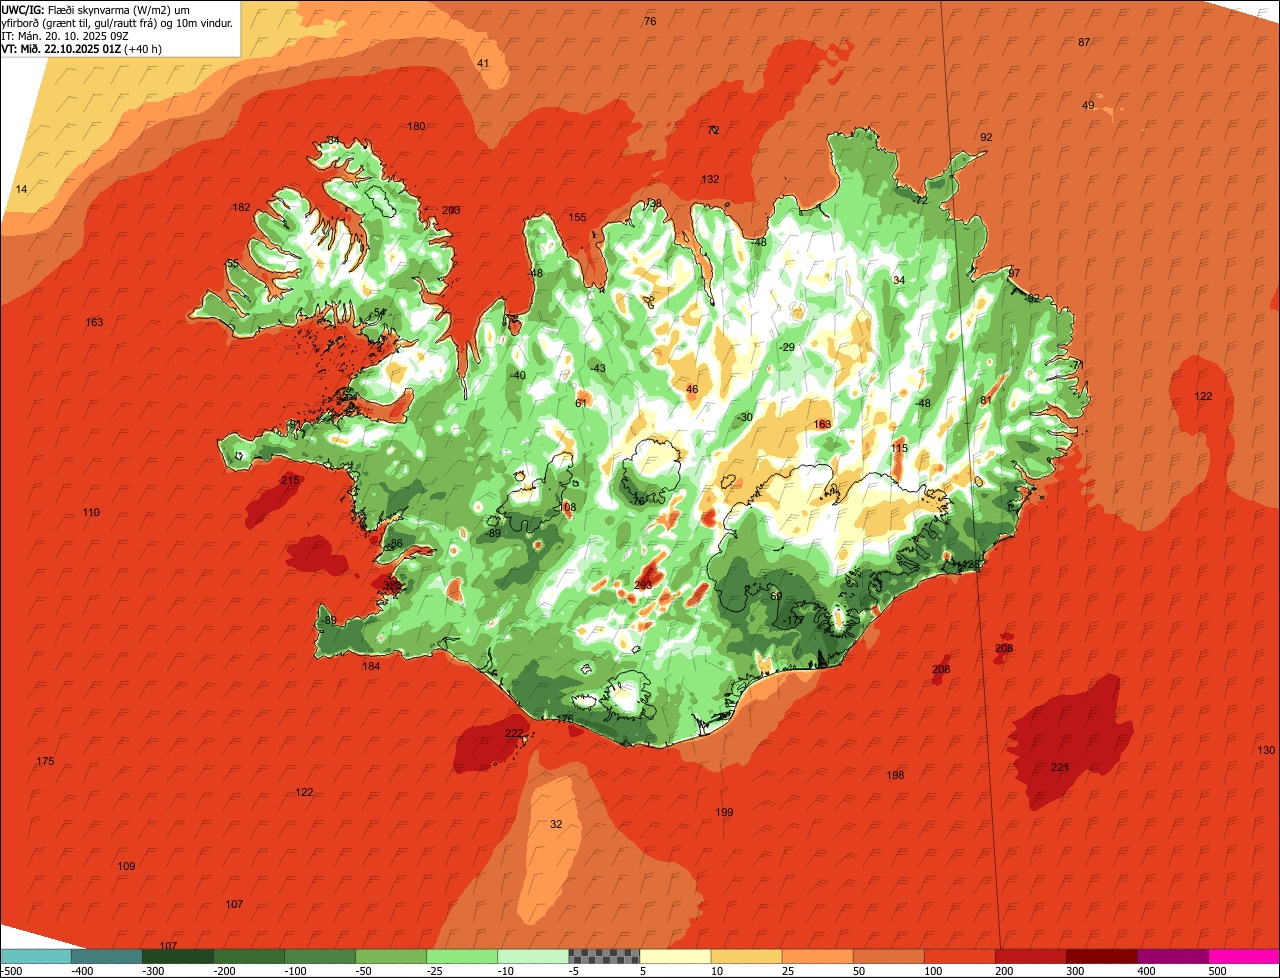Click the map value '76' at top

pyautogui.click(x=650, y=21)
